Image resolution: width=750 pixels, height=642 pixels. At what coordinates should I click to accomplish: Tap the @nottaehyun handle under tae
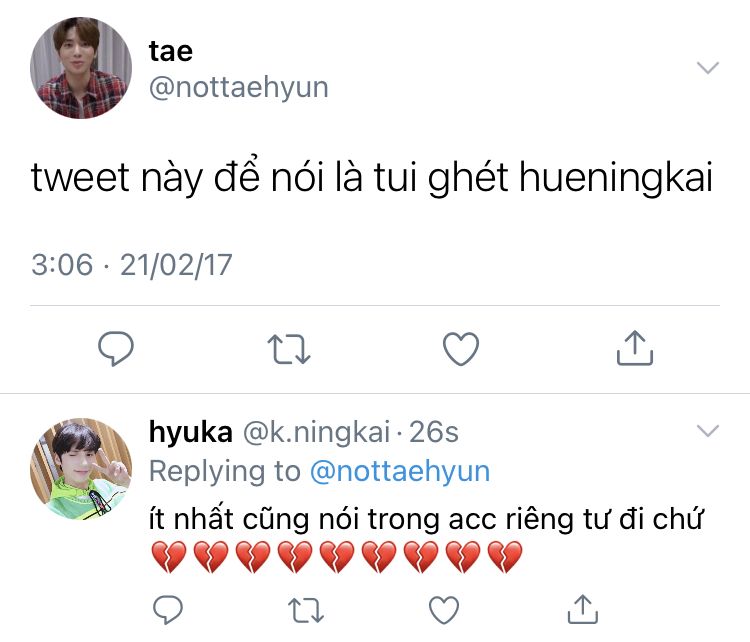pos(238,87)
